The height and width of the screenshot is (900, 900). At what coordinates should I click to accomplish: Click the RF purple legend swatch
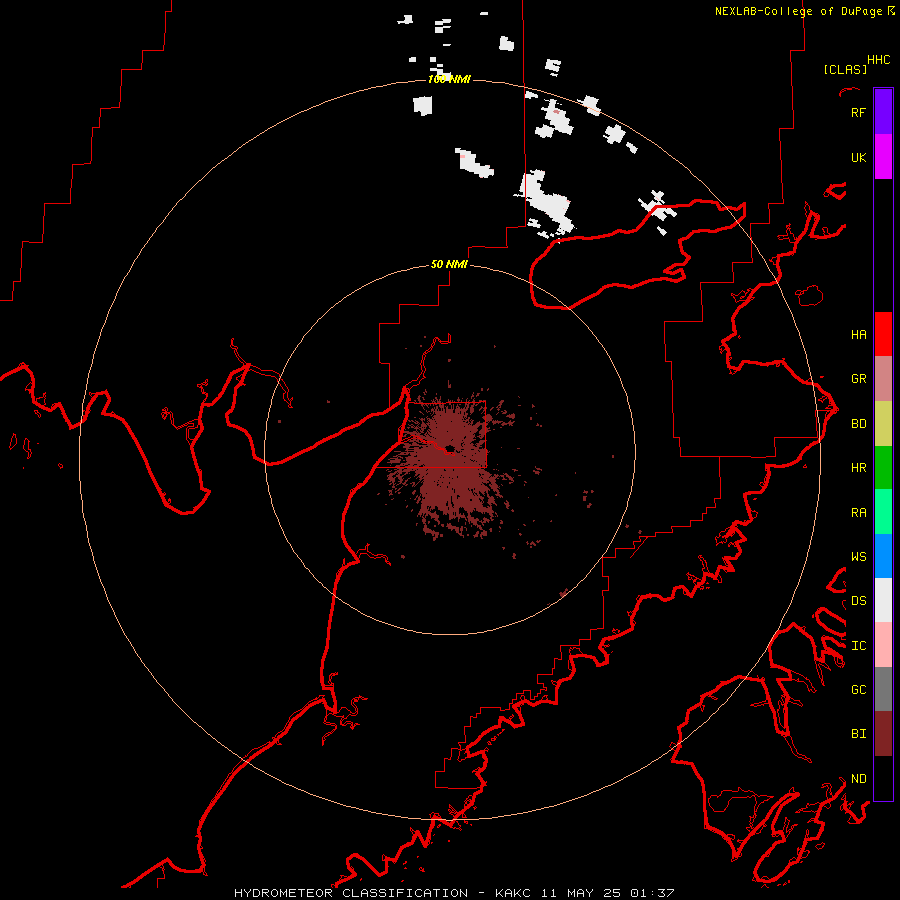point(883,112)
